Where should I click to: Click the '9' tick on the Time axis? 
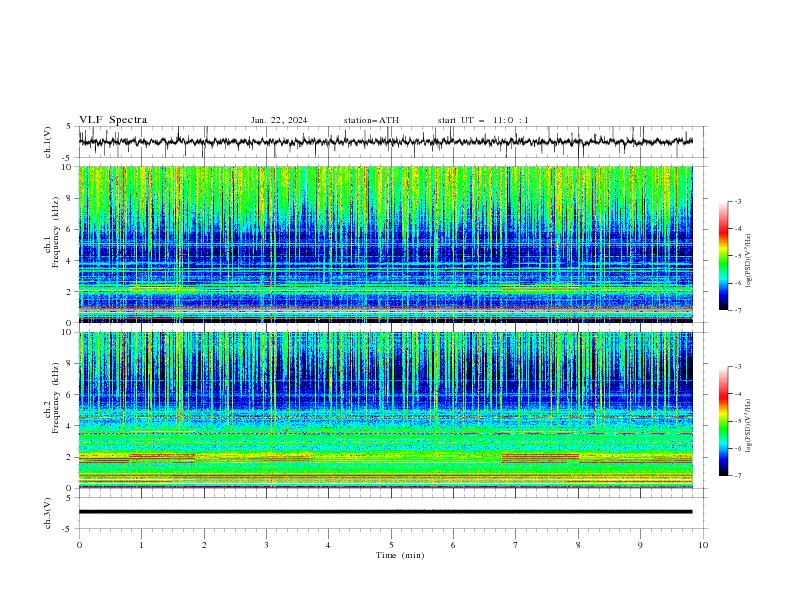pos(640,545)
